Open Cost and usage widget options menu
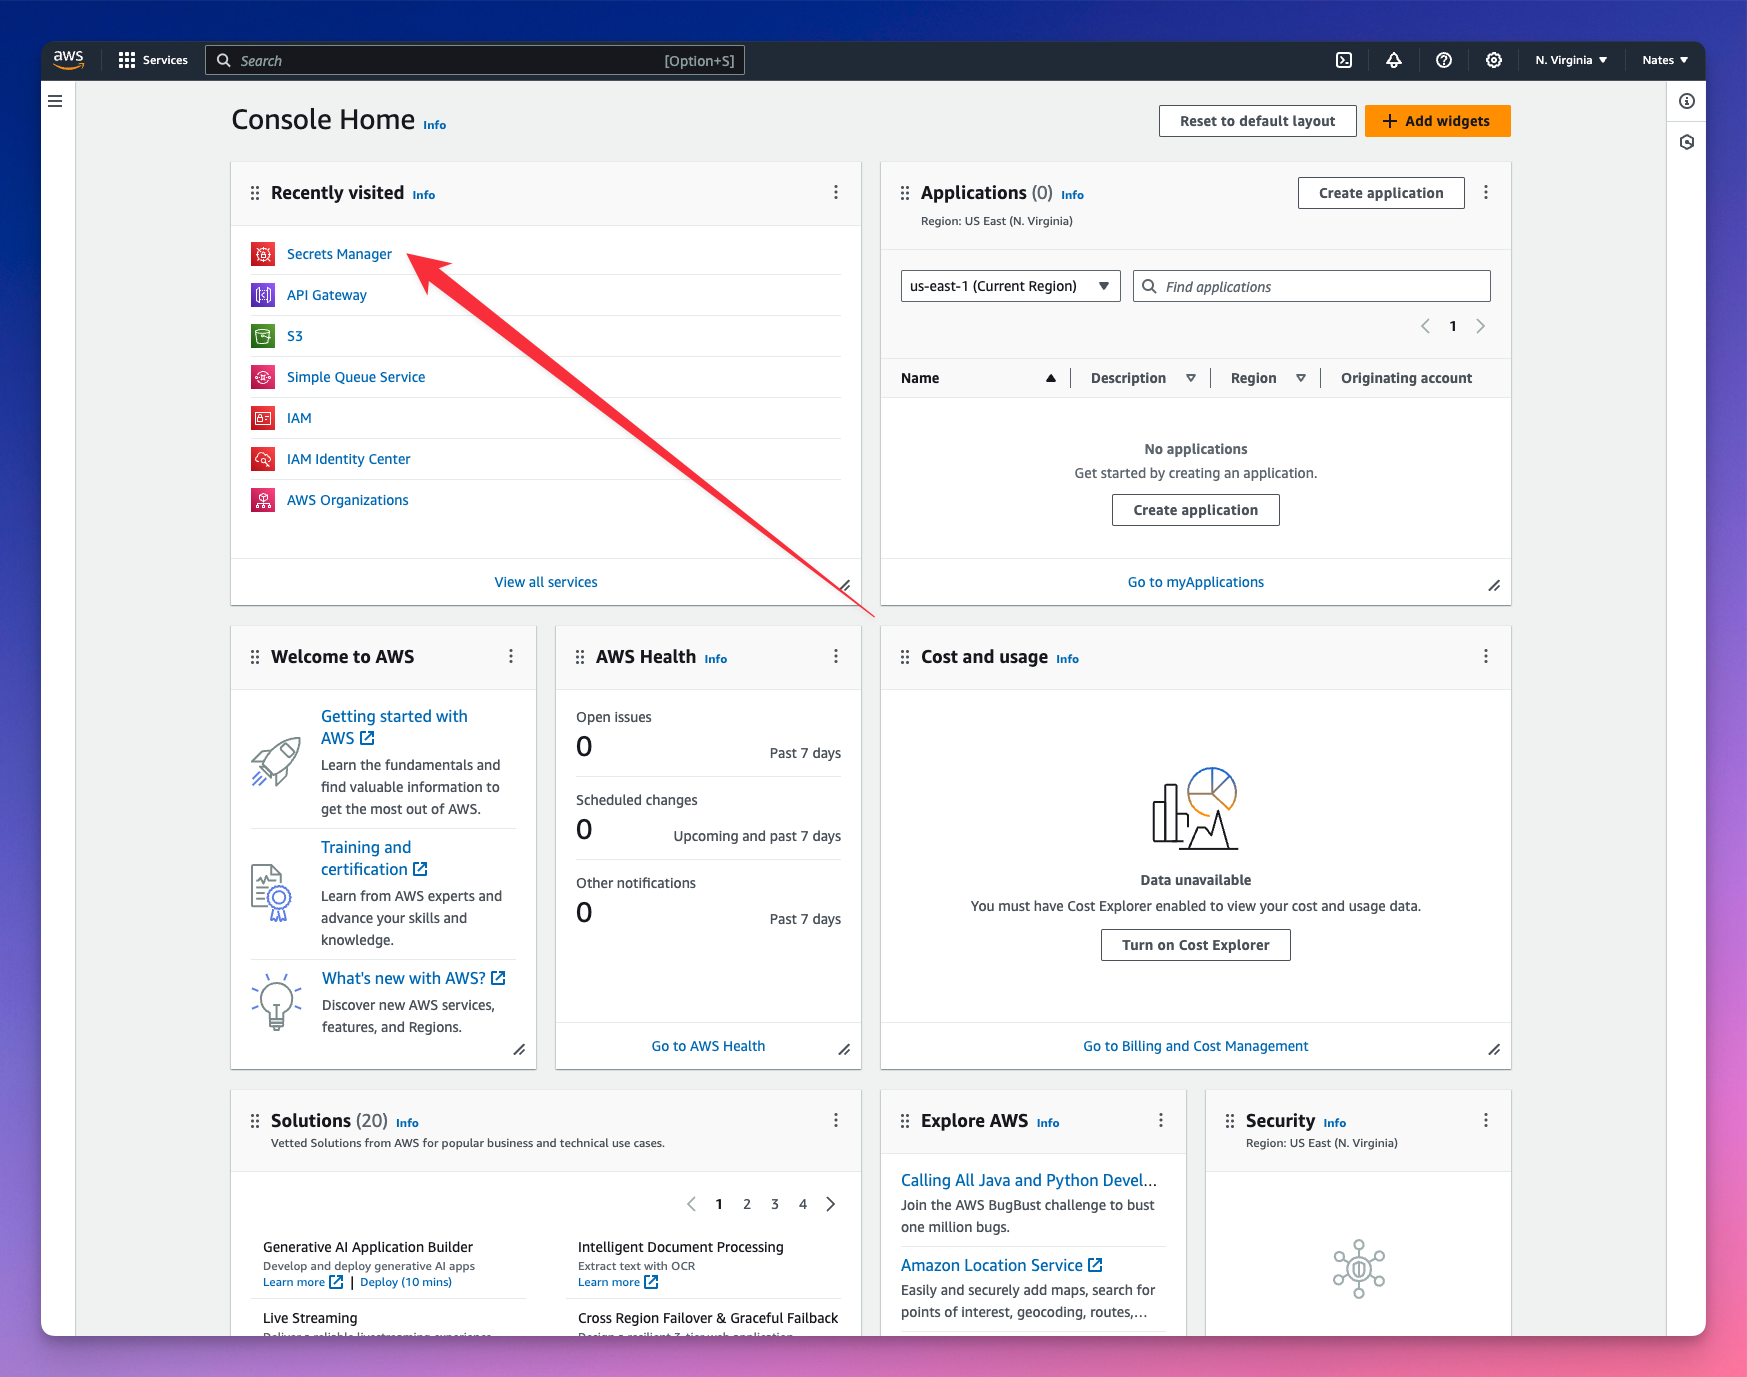This screenshot has height=1377, width=1747. click(1486, 656)
